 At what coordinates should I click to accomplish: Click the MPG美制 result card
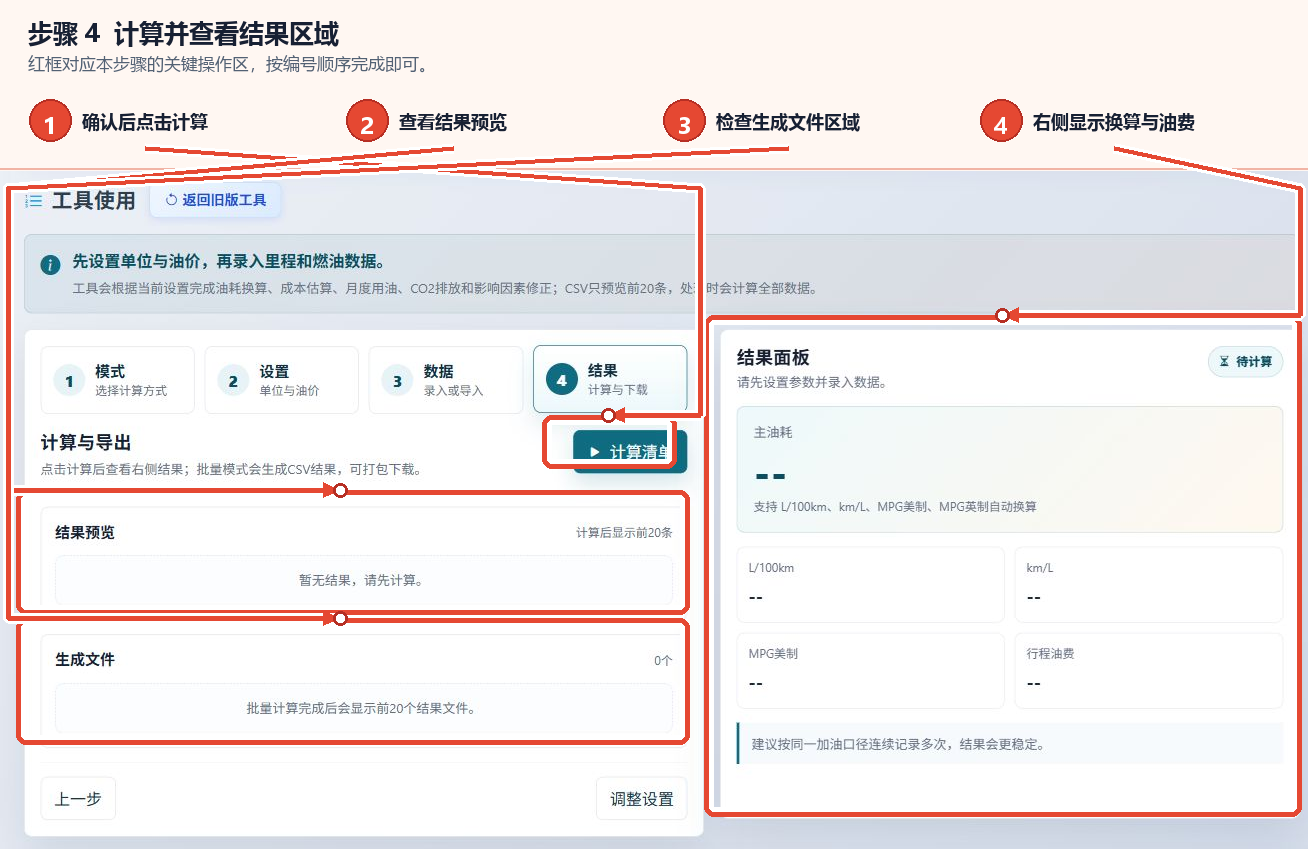[871, 671]
